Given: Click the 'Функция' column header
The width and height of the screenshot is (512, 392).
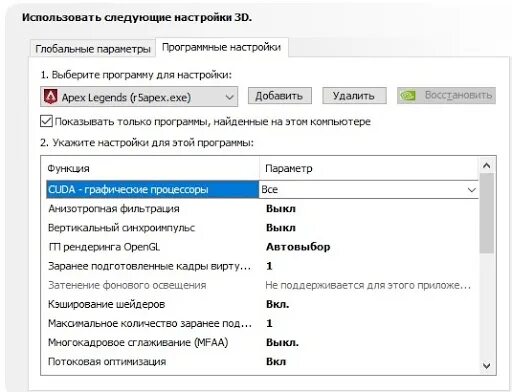Looking at the screenshot, I should (69, 168).
